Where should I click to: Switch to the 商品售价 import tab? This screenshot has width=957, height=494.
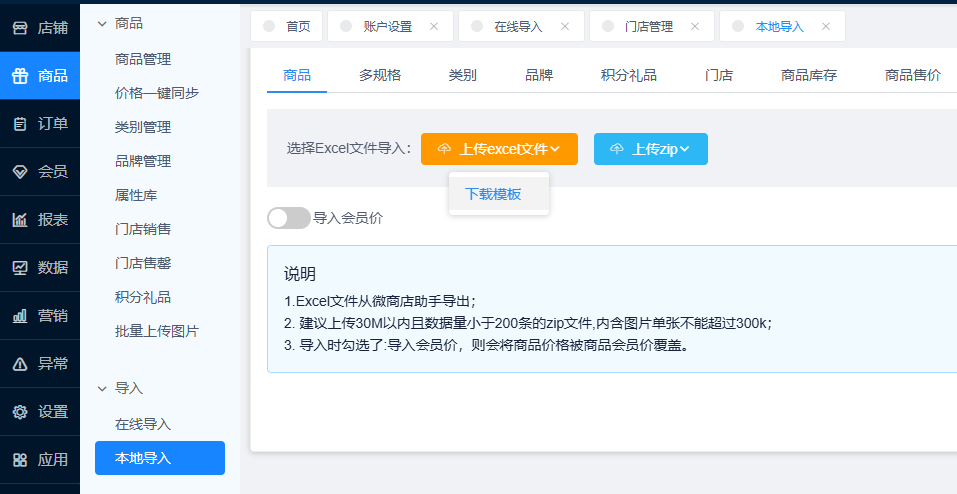coord(913,76)
